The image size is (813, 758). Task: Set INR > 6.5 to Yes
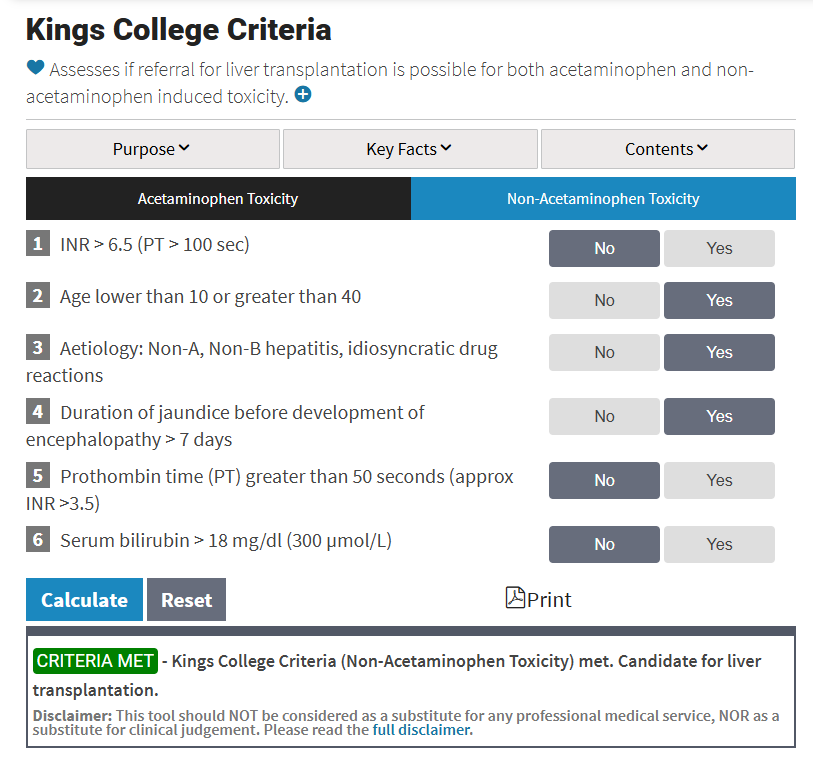(x=719, y=248)
